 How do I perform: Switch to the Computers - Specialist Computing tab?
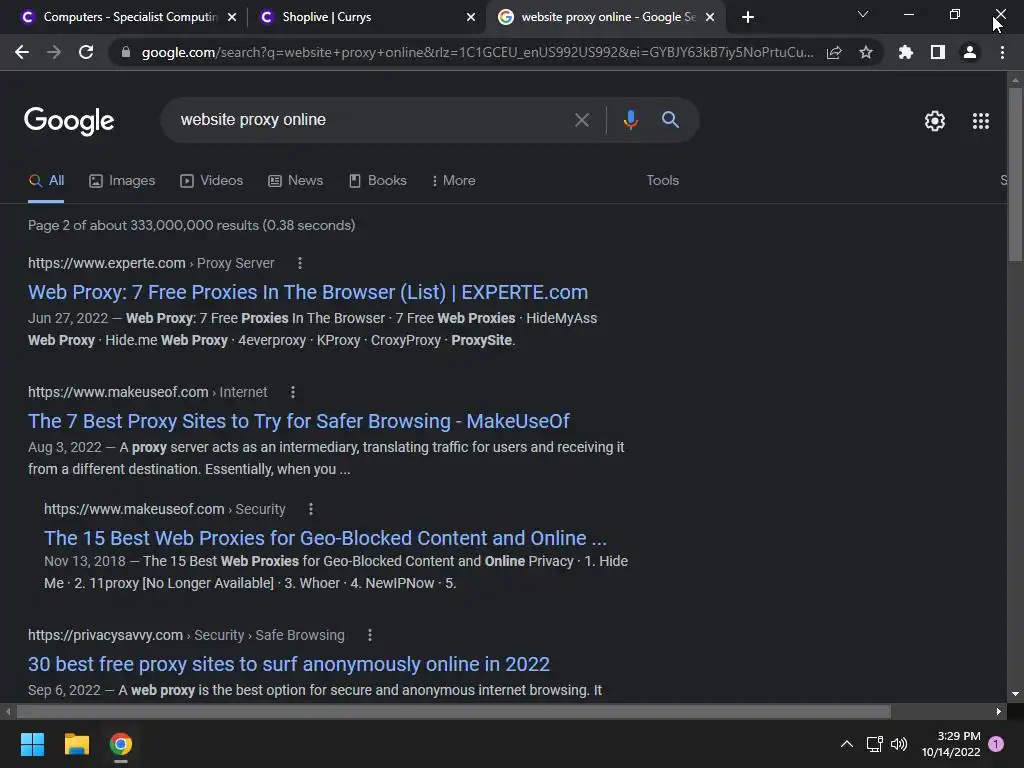tap(129, 17)
